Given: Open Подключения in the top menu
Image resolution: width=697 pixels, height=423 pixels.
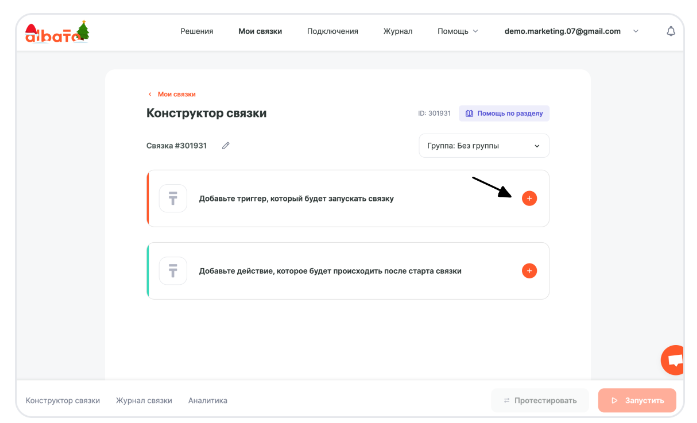Looking at the screenshot, I should pos(333,31).
